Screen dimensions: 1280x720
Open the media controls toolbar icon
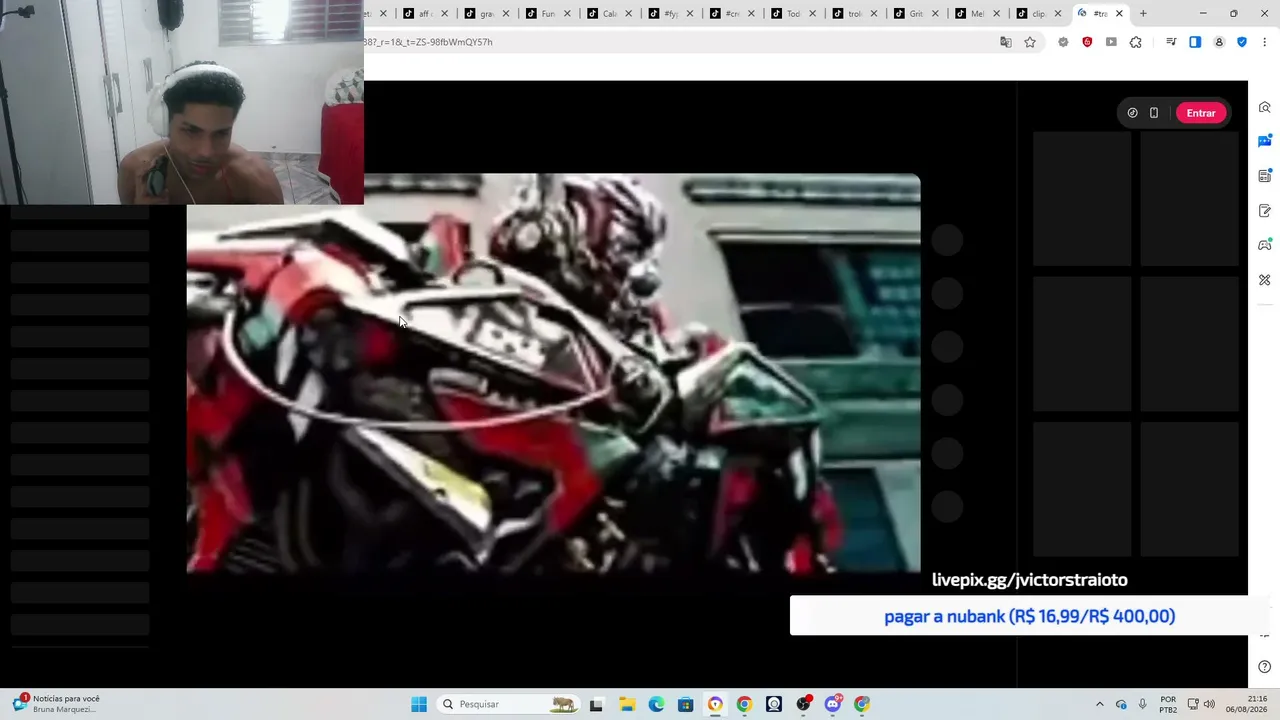click(x=1171, y=42)
